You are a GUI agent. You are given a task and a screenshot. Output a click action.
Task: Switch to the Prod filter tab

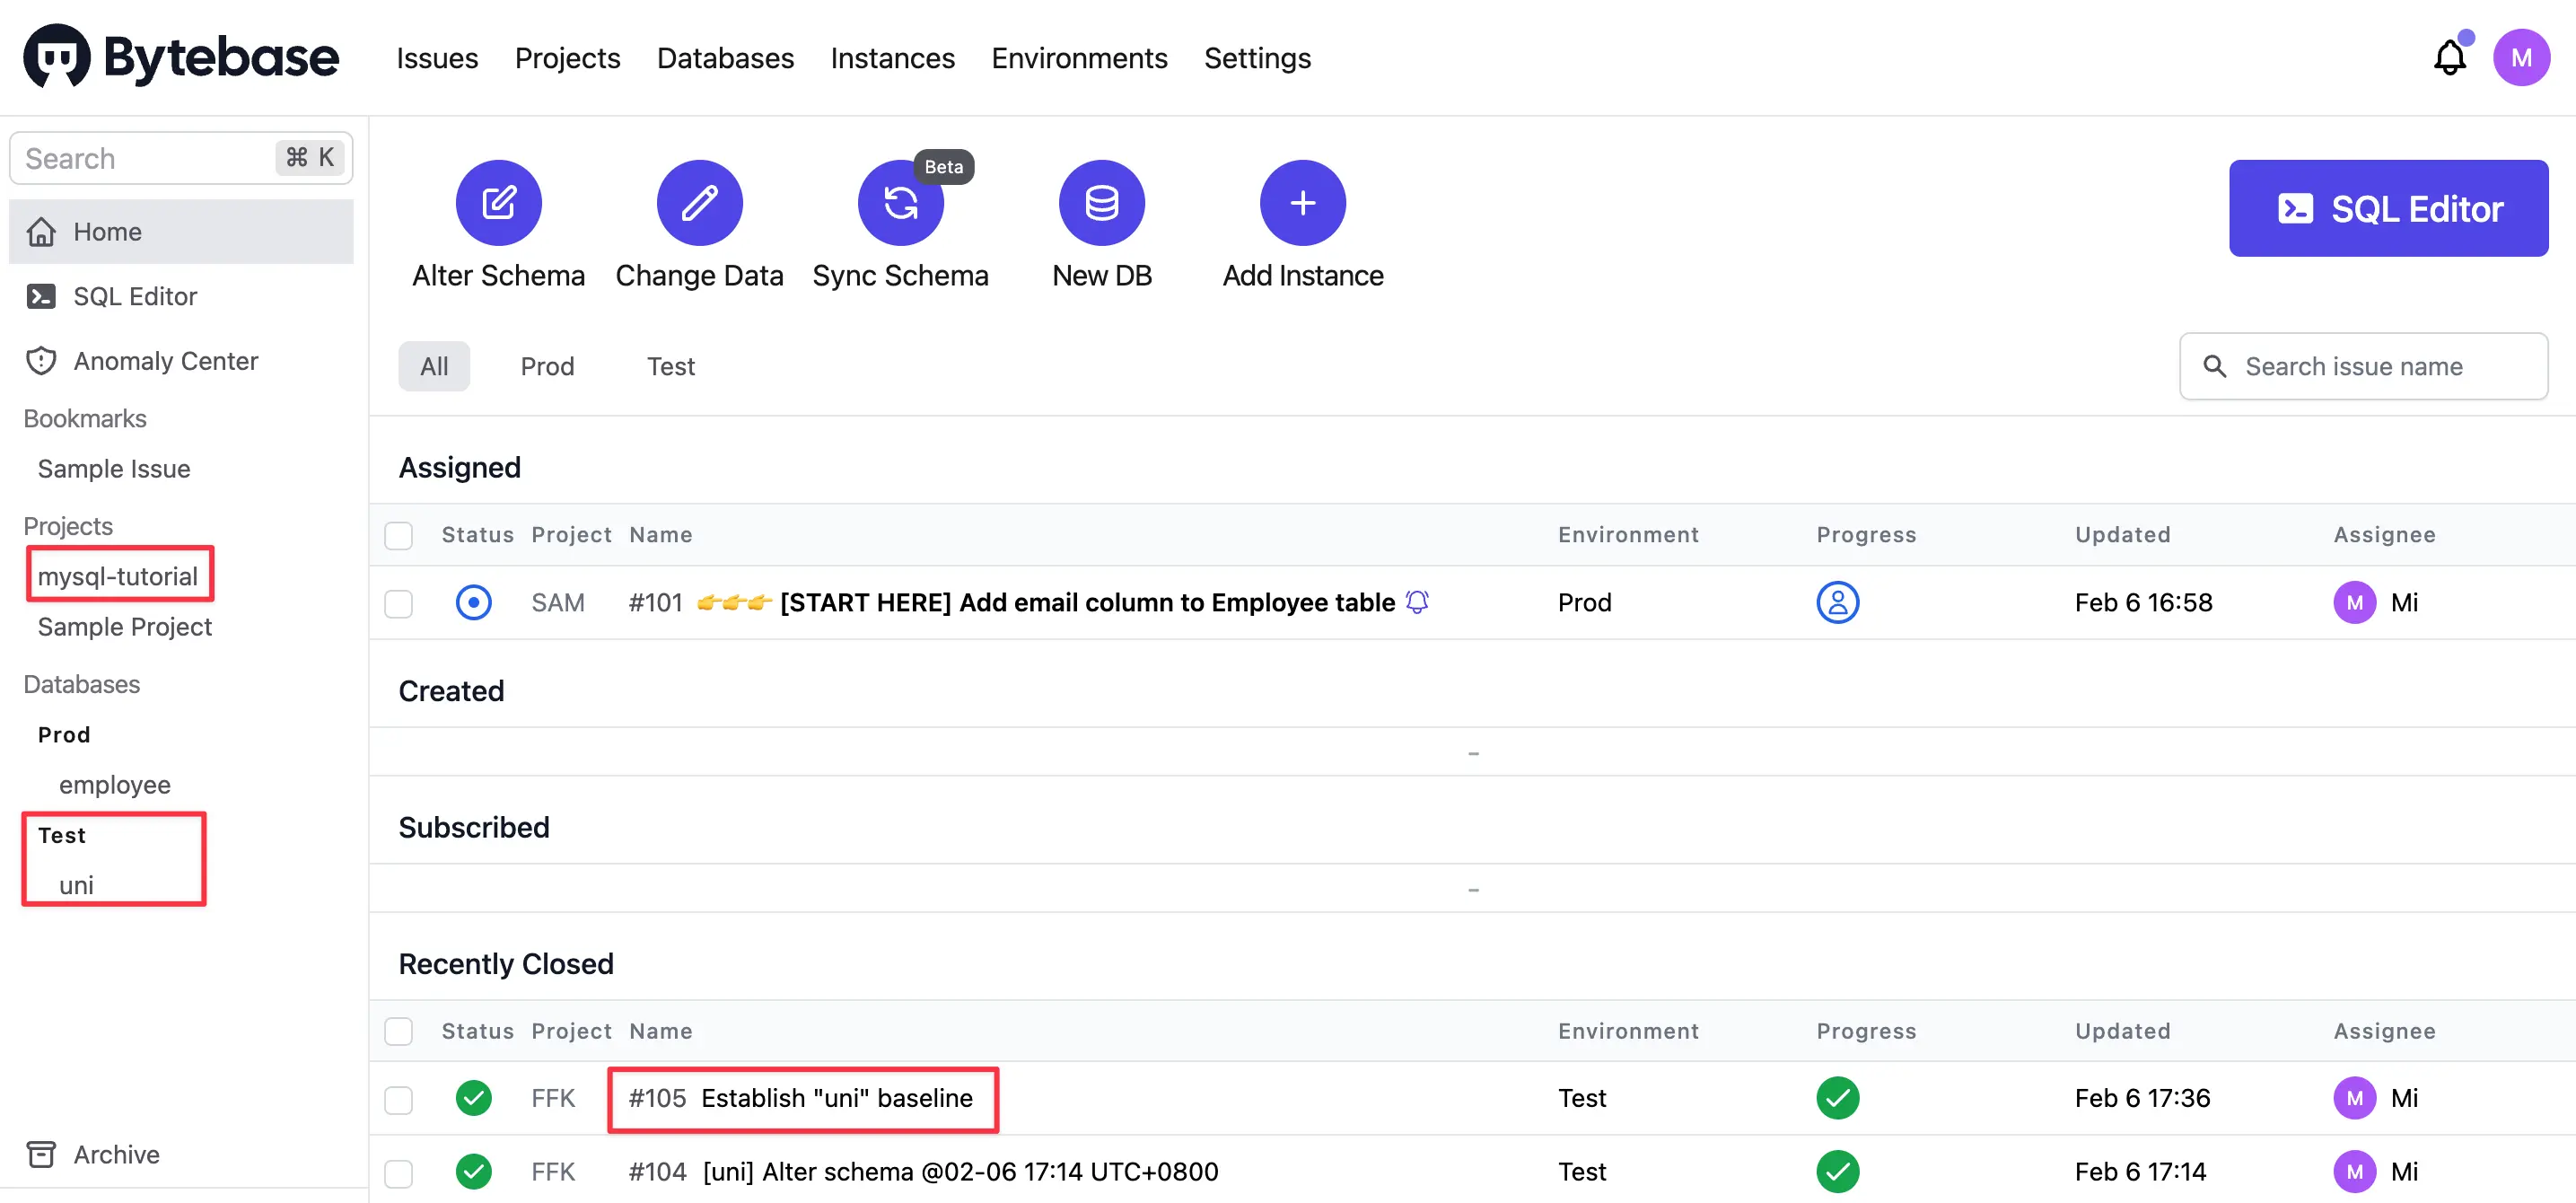tap(547, 366)
